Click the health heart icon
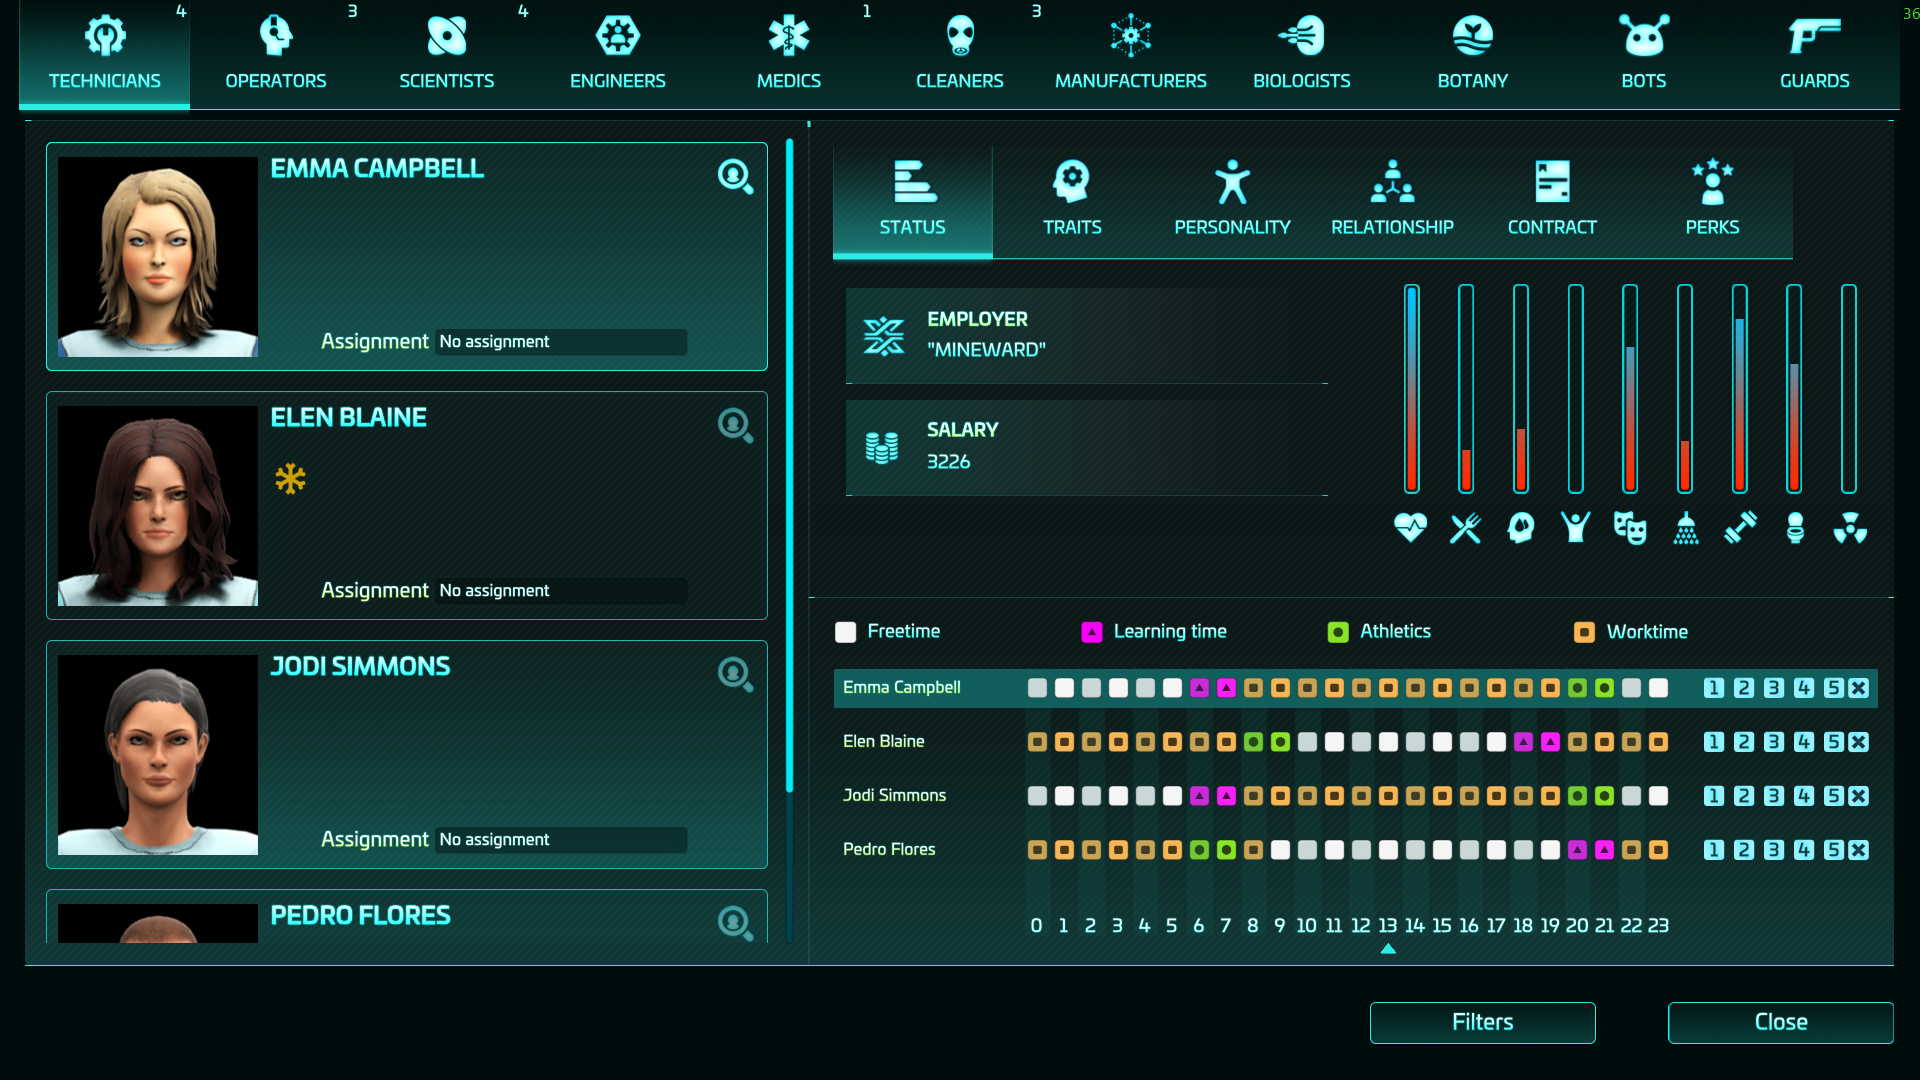This screenshot has width=1920, height=1080. tap(1411, 527)
